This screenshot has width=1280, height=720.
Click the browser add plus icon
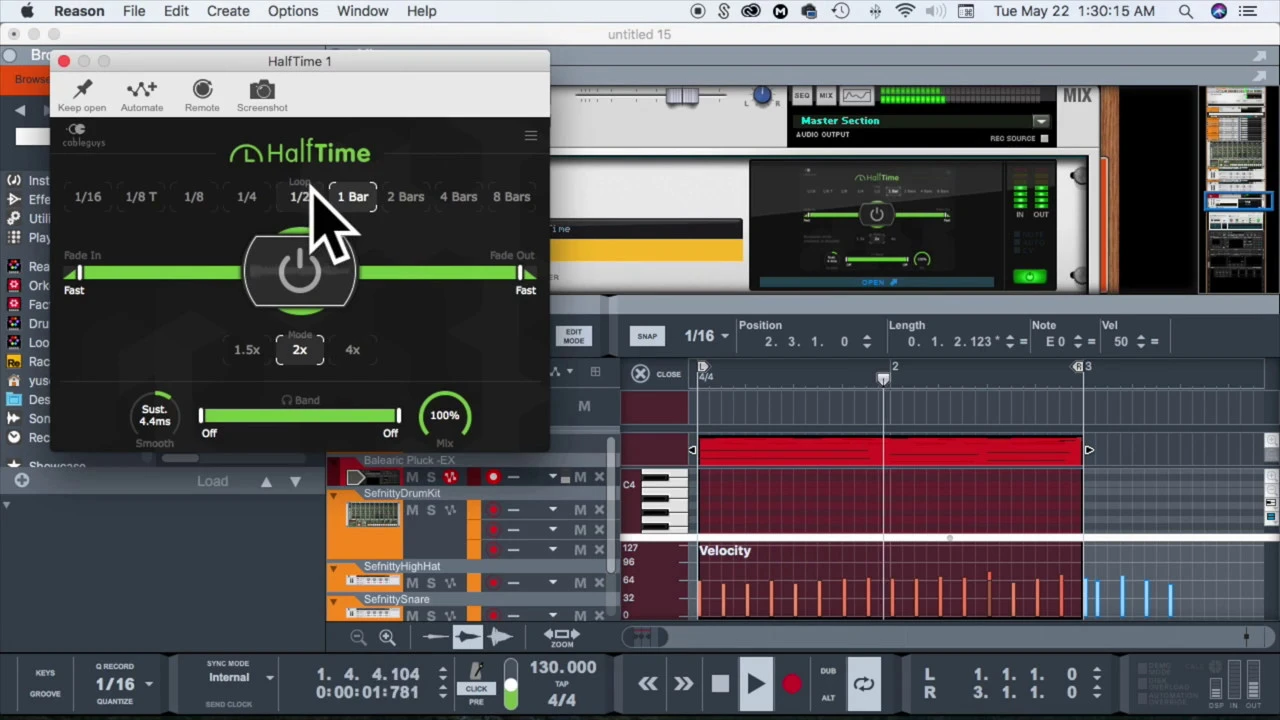(x=21, y=481)
